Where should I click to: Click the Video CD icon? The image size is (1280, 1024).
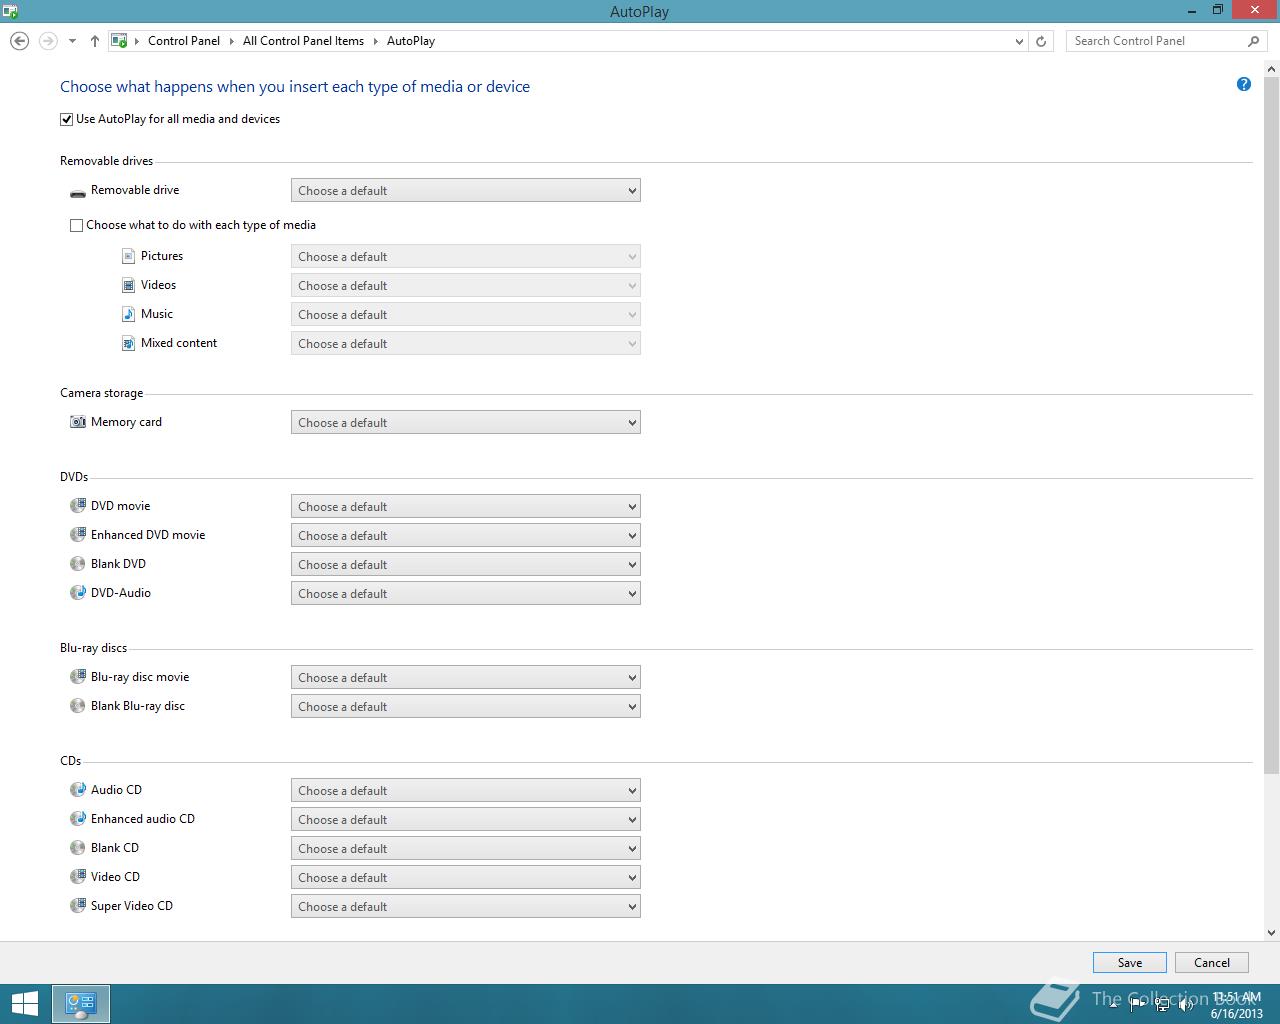click(78, 877)
